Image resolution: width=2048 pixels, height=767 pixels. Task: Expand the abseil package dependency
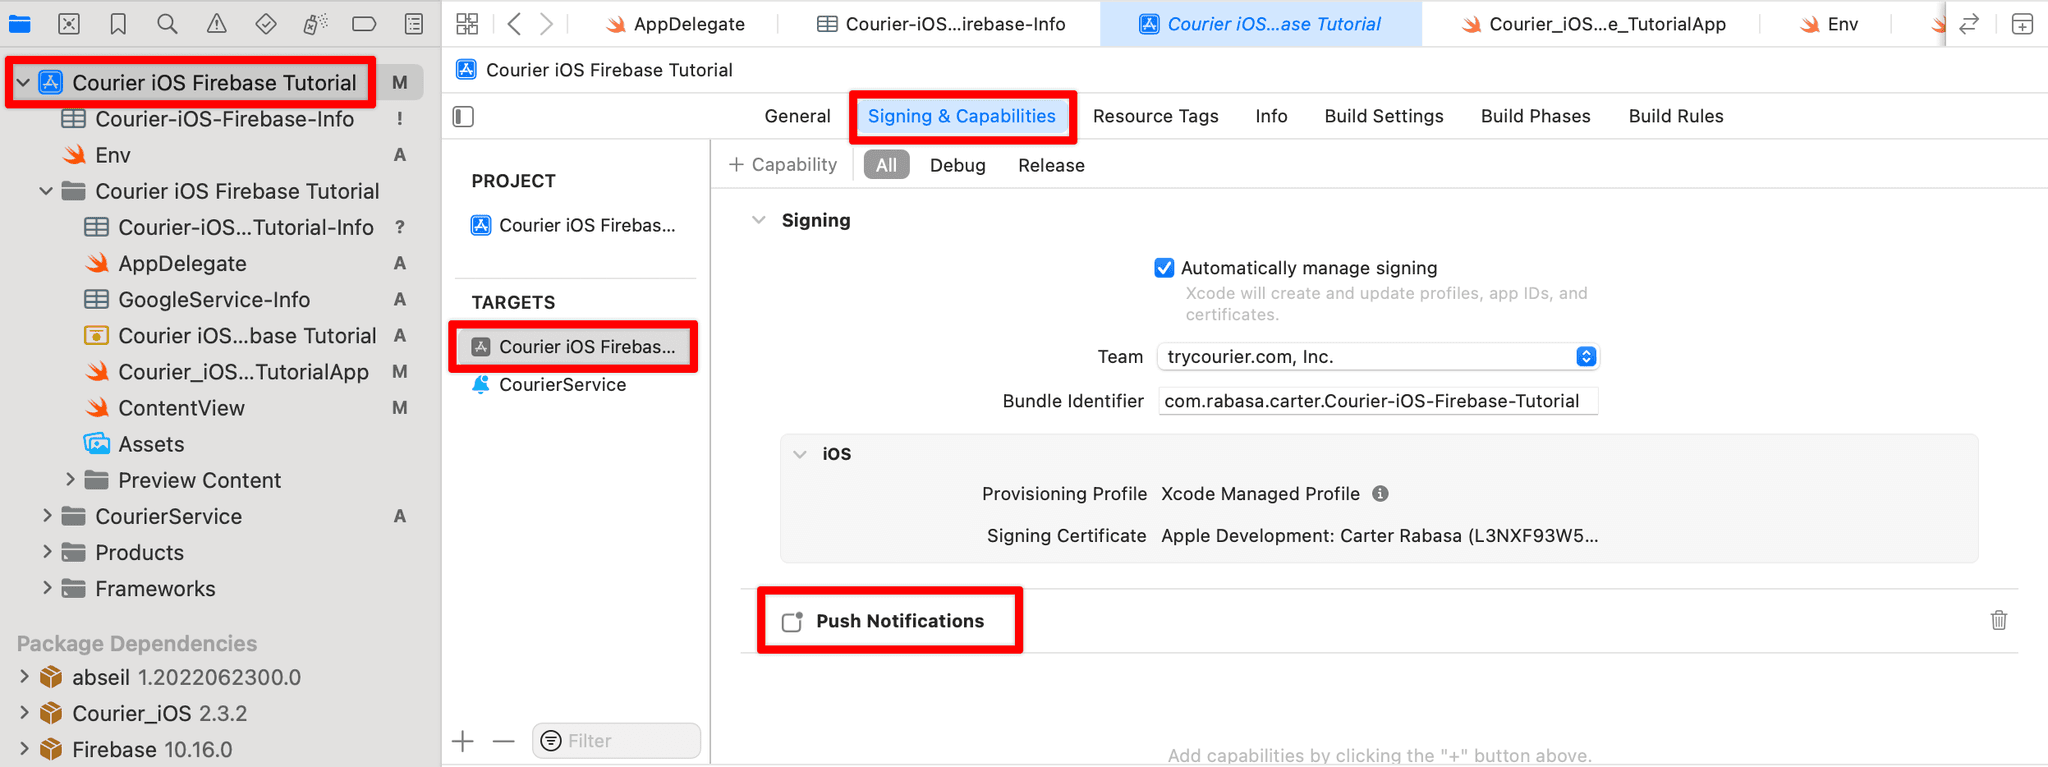pyautogui.click(x=24, y=677)
